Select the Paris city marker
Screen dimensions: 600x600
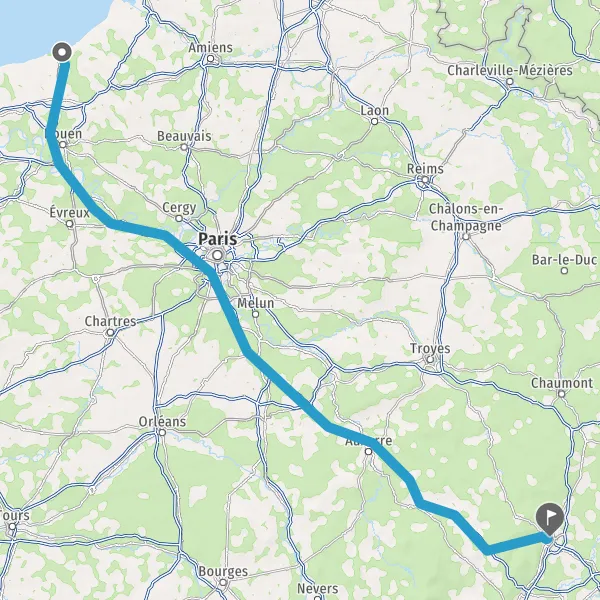[218, 255]
